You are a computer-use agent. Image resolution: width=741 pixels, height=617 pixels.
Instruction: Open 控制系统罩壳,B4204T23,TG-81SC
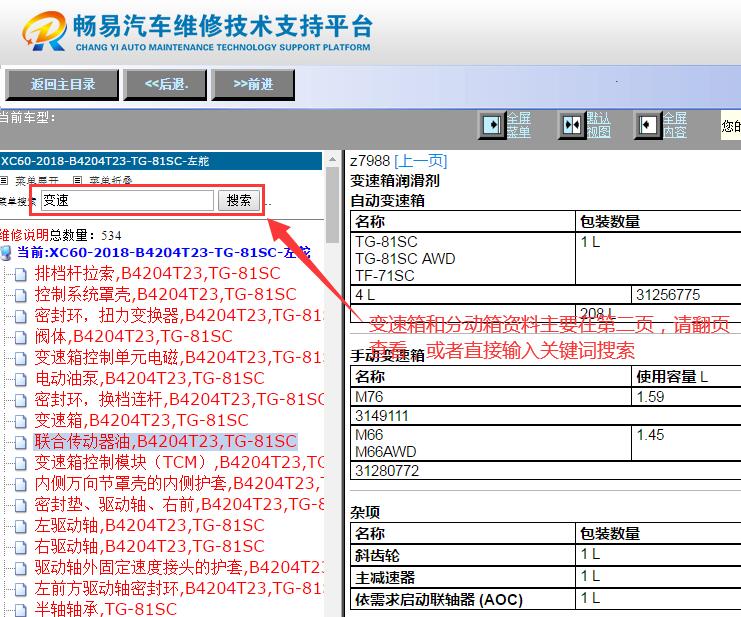click(x=165, y=294)
